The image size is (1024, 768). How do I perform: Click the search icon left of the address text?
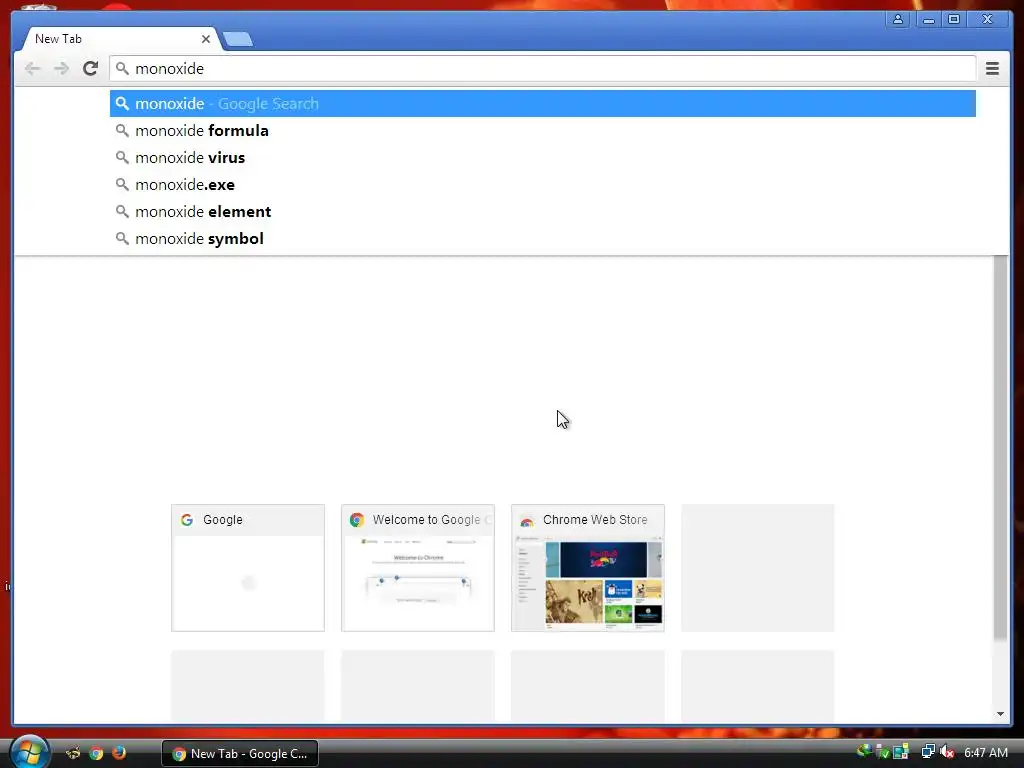(122, 69)
